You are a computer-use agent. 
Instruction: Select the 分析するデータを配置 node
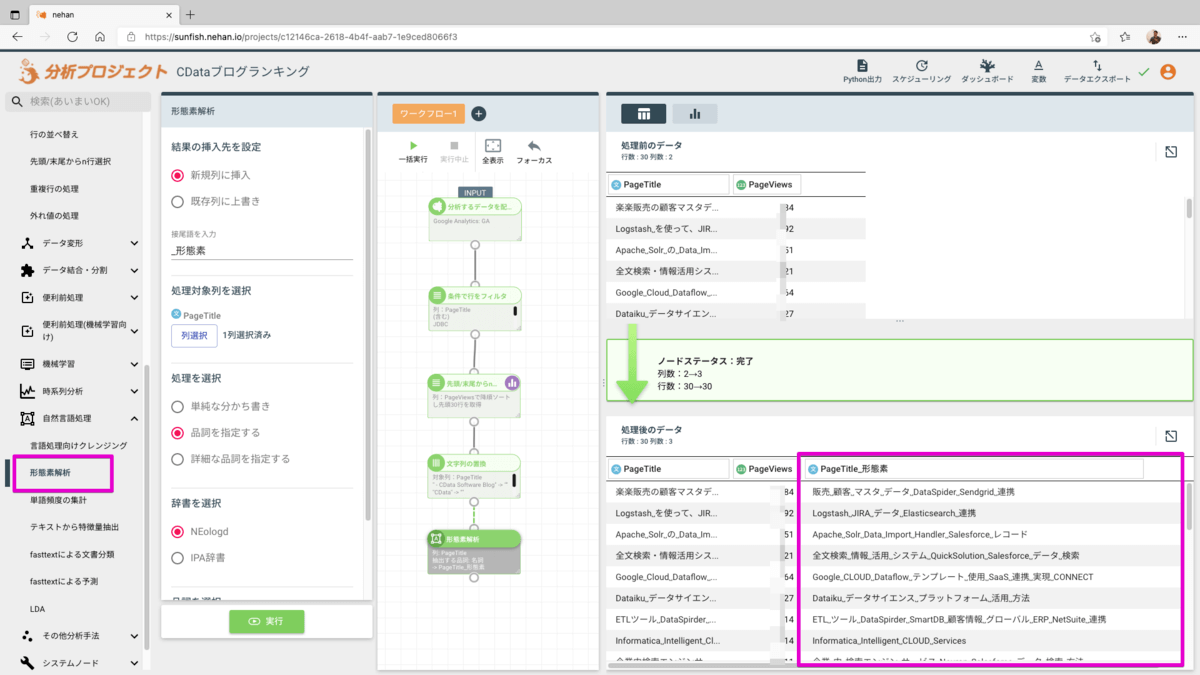point(475,218)
